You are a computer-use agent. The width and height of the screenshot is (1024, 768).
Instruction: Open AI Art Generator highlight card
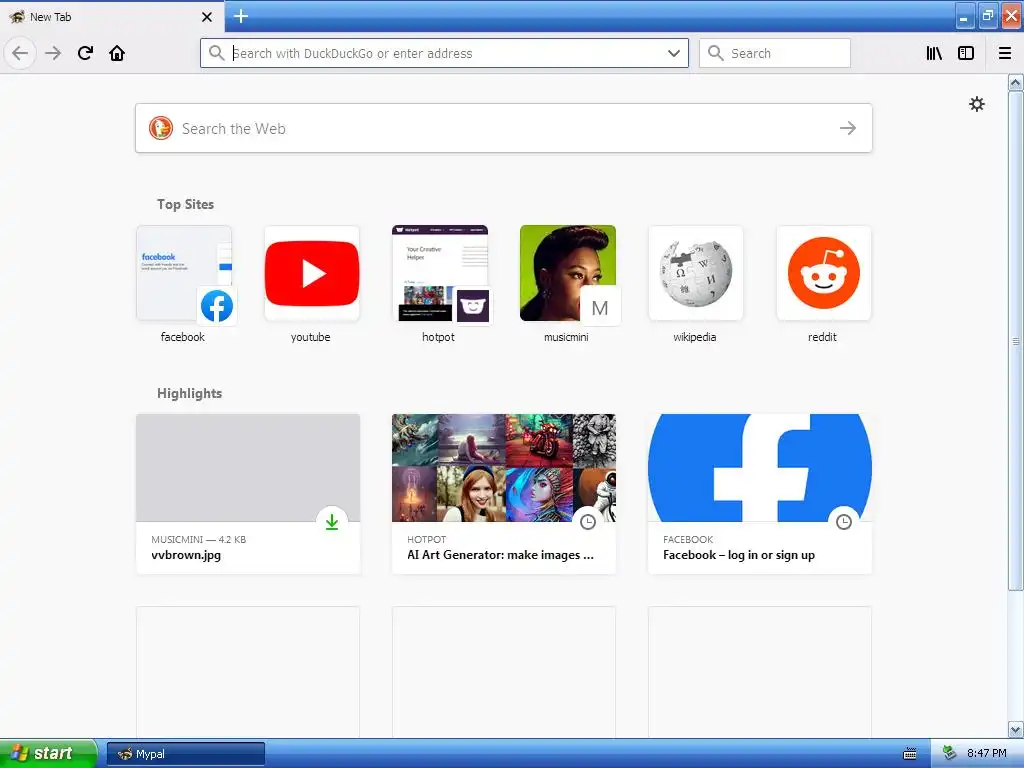504,494
